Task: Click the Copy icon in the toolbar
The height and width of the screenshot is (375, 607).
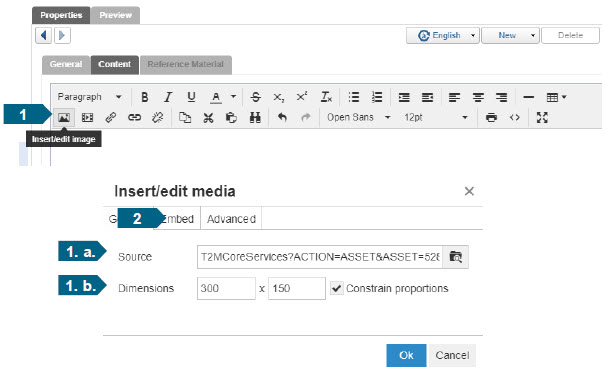Action: pos(185,118)
